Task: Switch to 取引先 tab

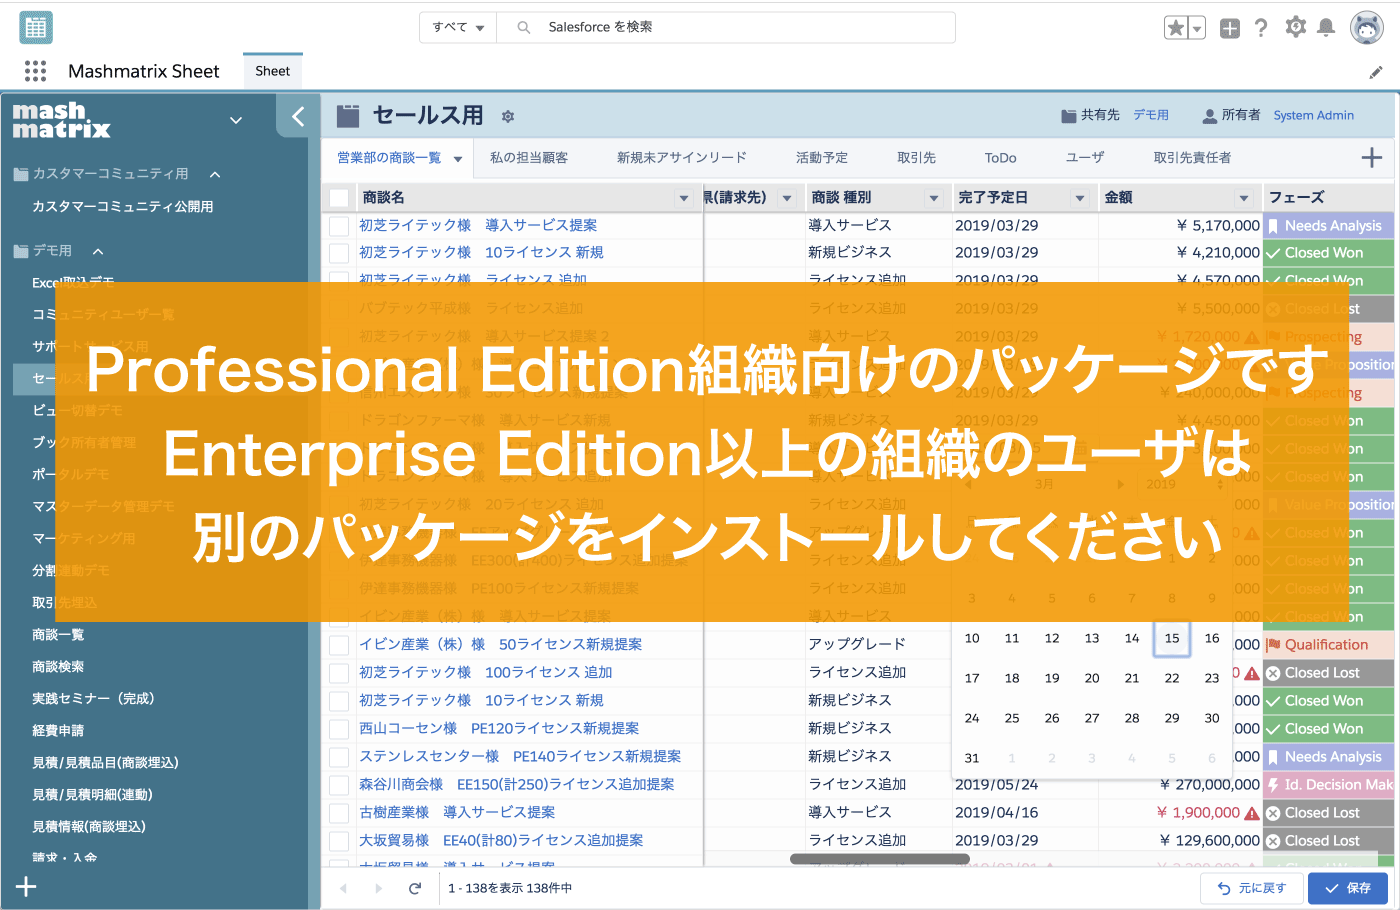Action: (x=916, y=158)
